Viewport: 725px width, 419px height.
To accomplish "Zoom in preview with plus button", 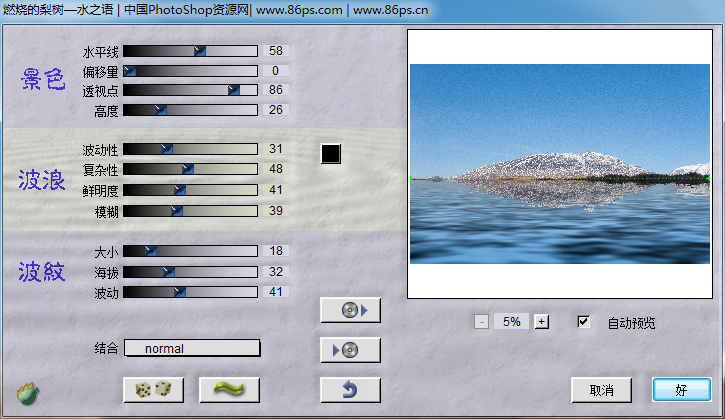I will pos(541,321).
